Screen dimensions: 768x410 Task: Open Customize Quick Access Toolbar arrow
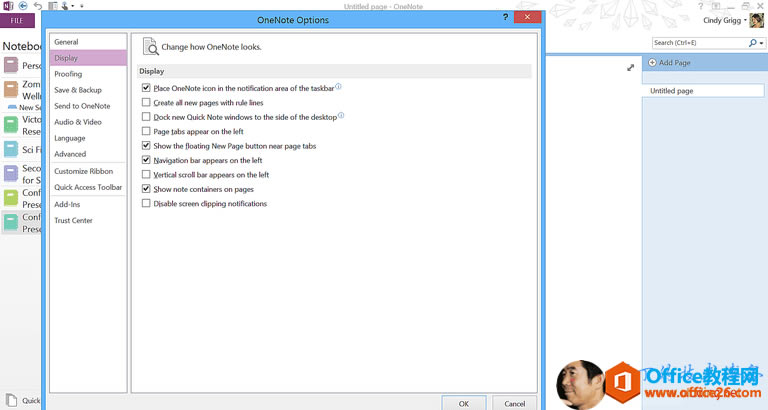82,6
